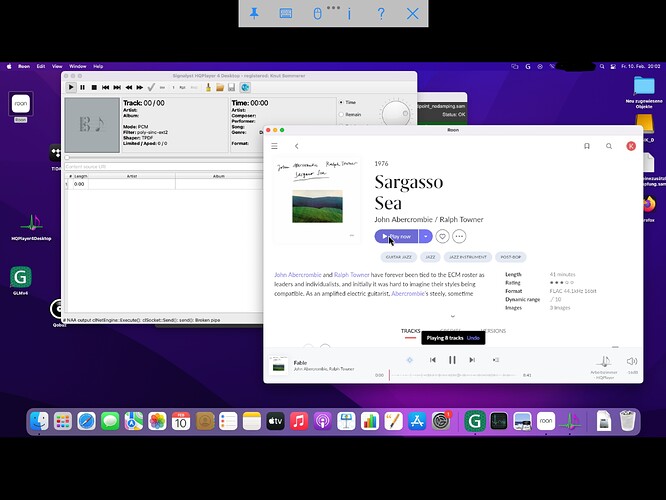Click the HQPlayer album art placeholder

pos(92,125)
